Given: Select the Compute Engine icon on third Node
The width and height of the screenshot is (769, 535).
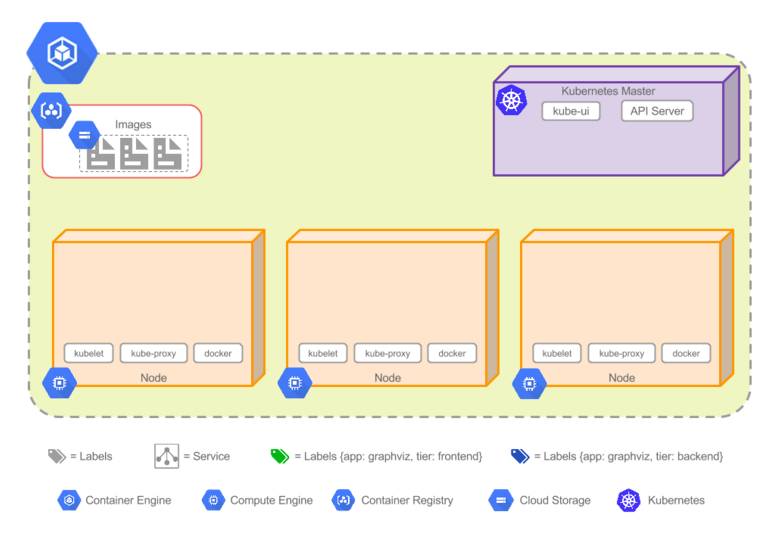Looking at the screenshot, I should [x=529, y=383].
